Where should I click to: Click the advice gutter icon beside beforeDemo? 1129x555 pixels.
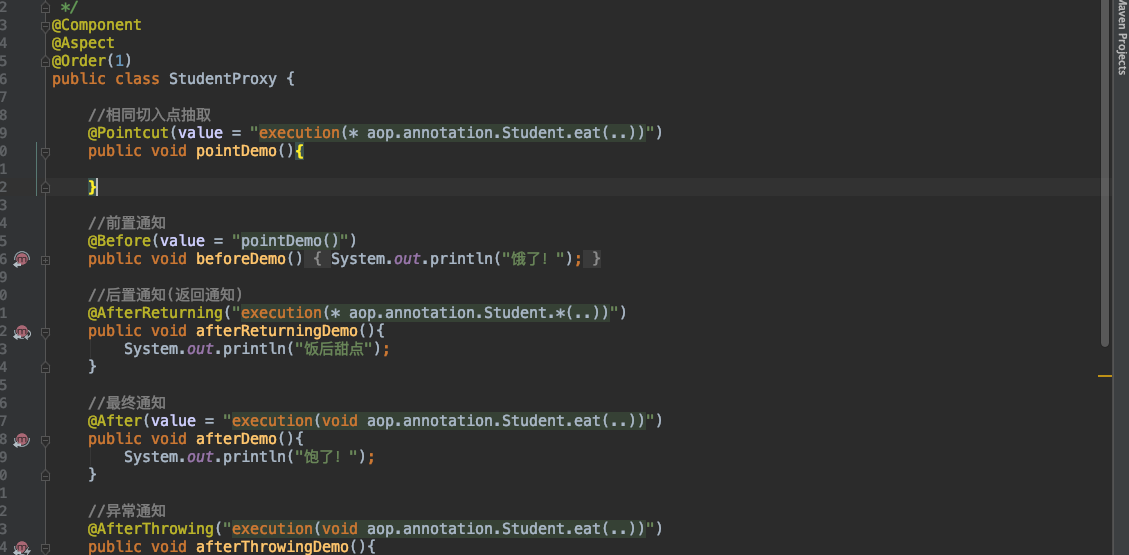pos(22,259)
